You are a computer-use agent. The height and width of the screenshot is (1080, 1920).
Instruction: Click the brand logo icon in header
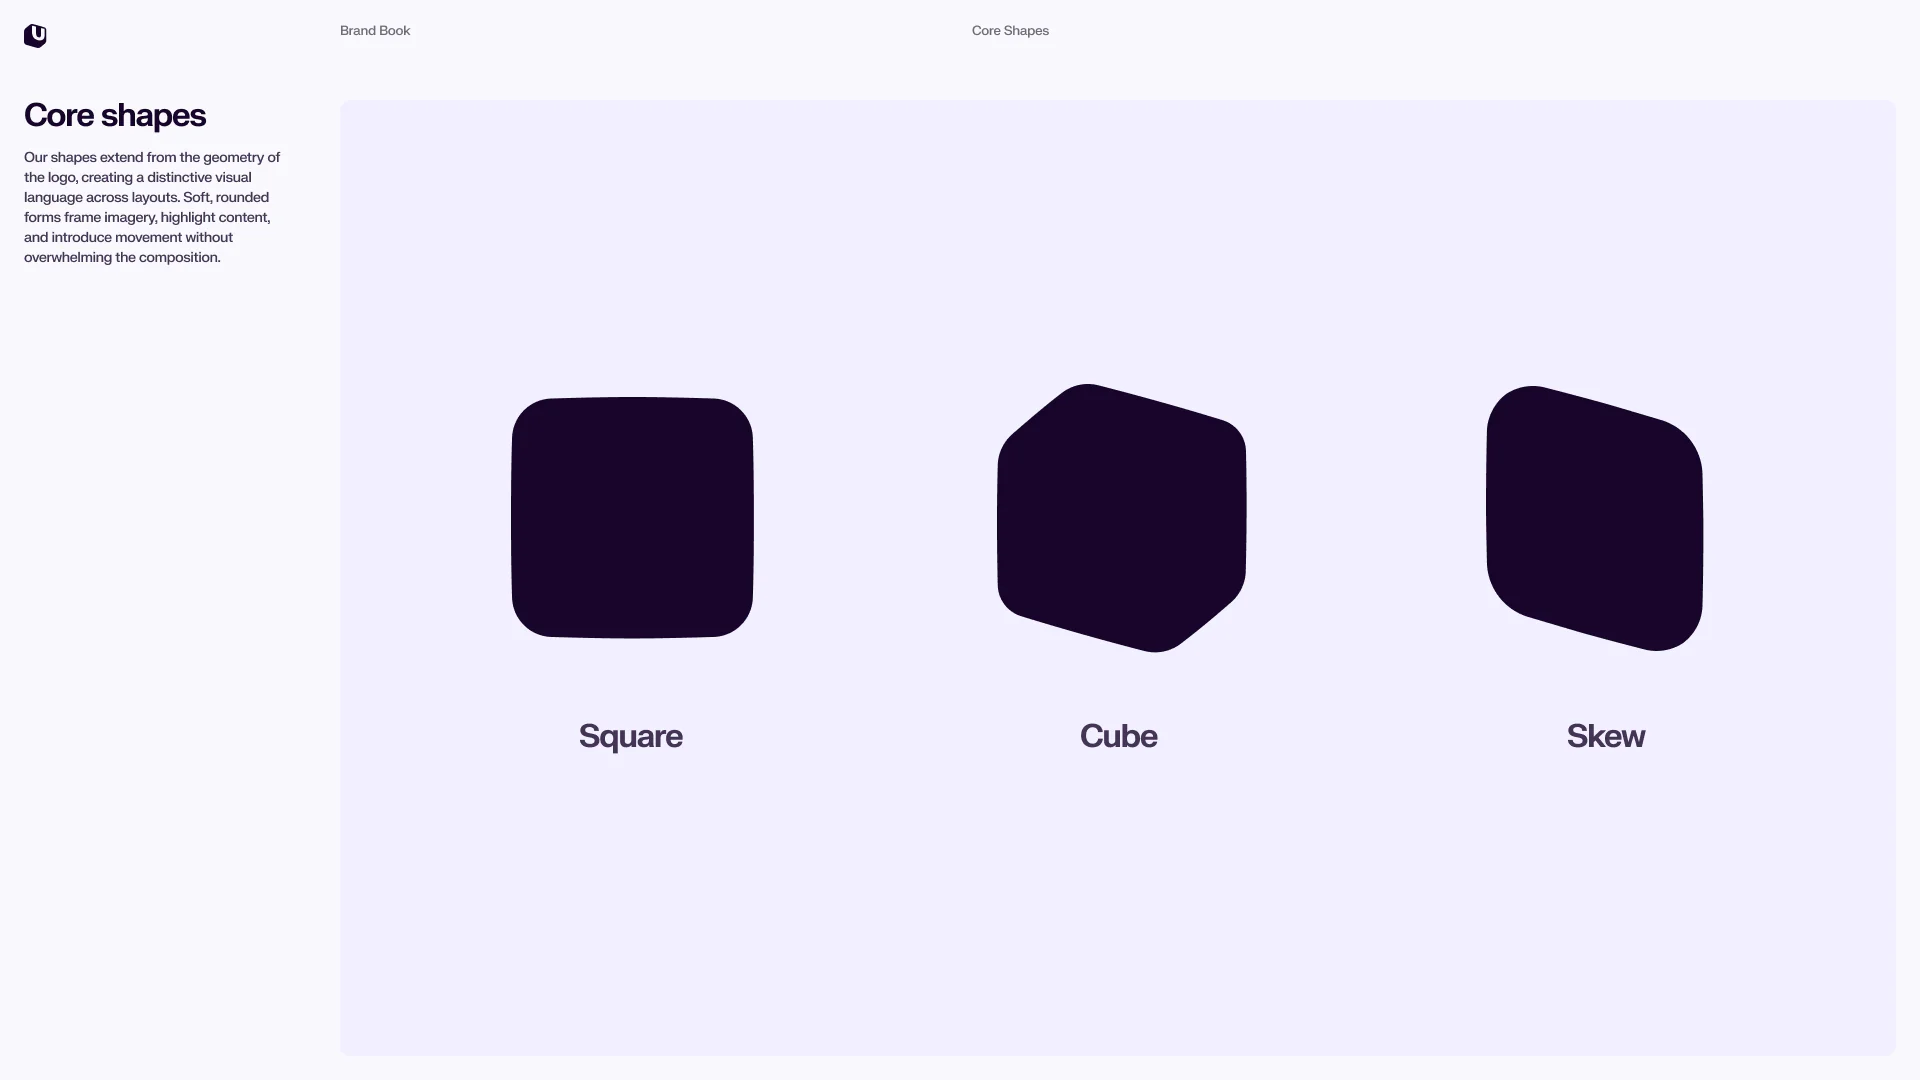[x=35, y=36]
